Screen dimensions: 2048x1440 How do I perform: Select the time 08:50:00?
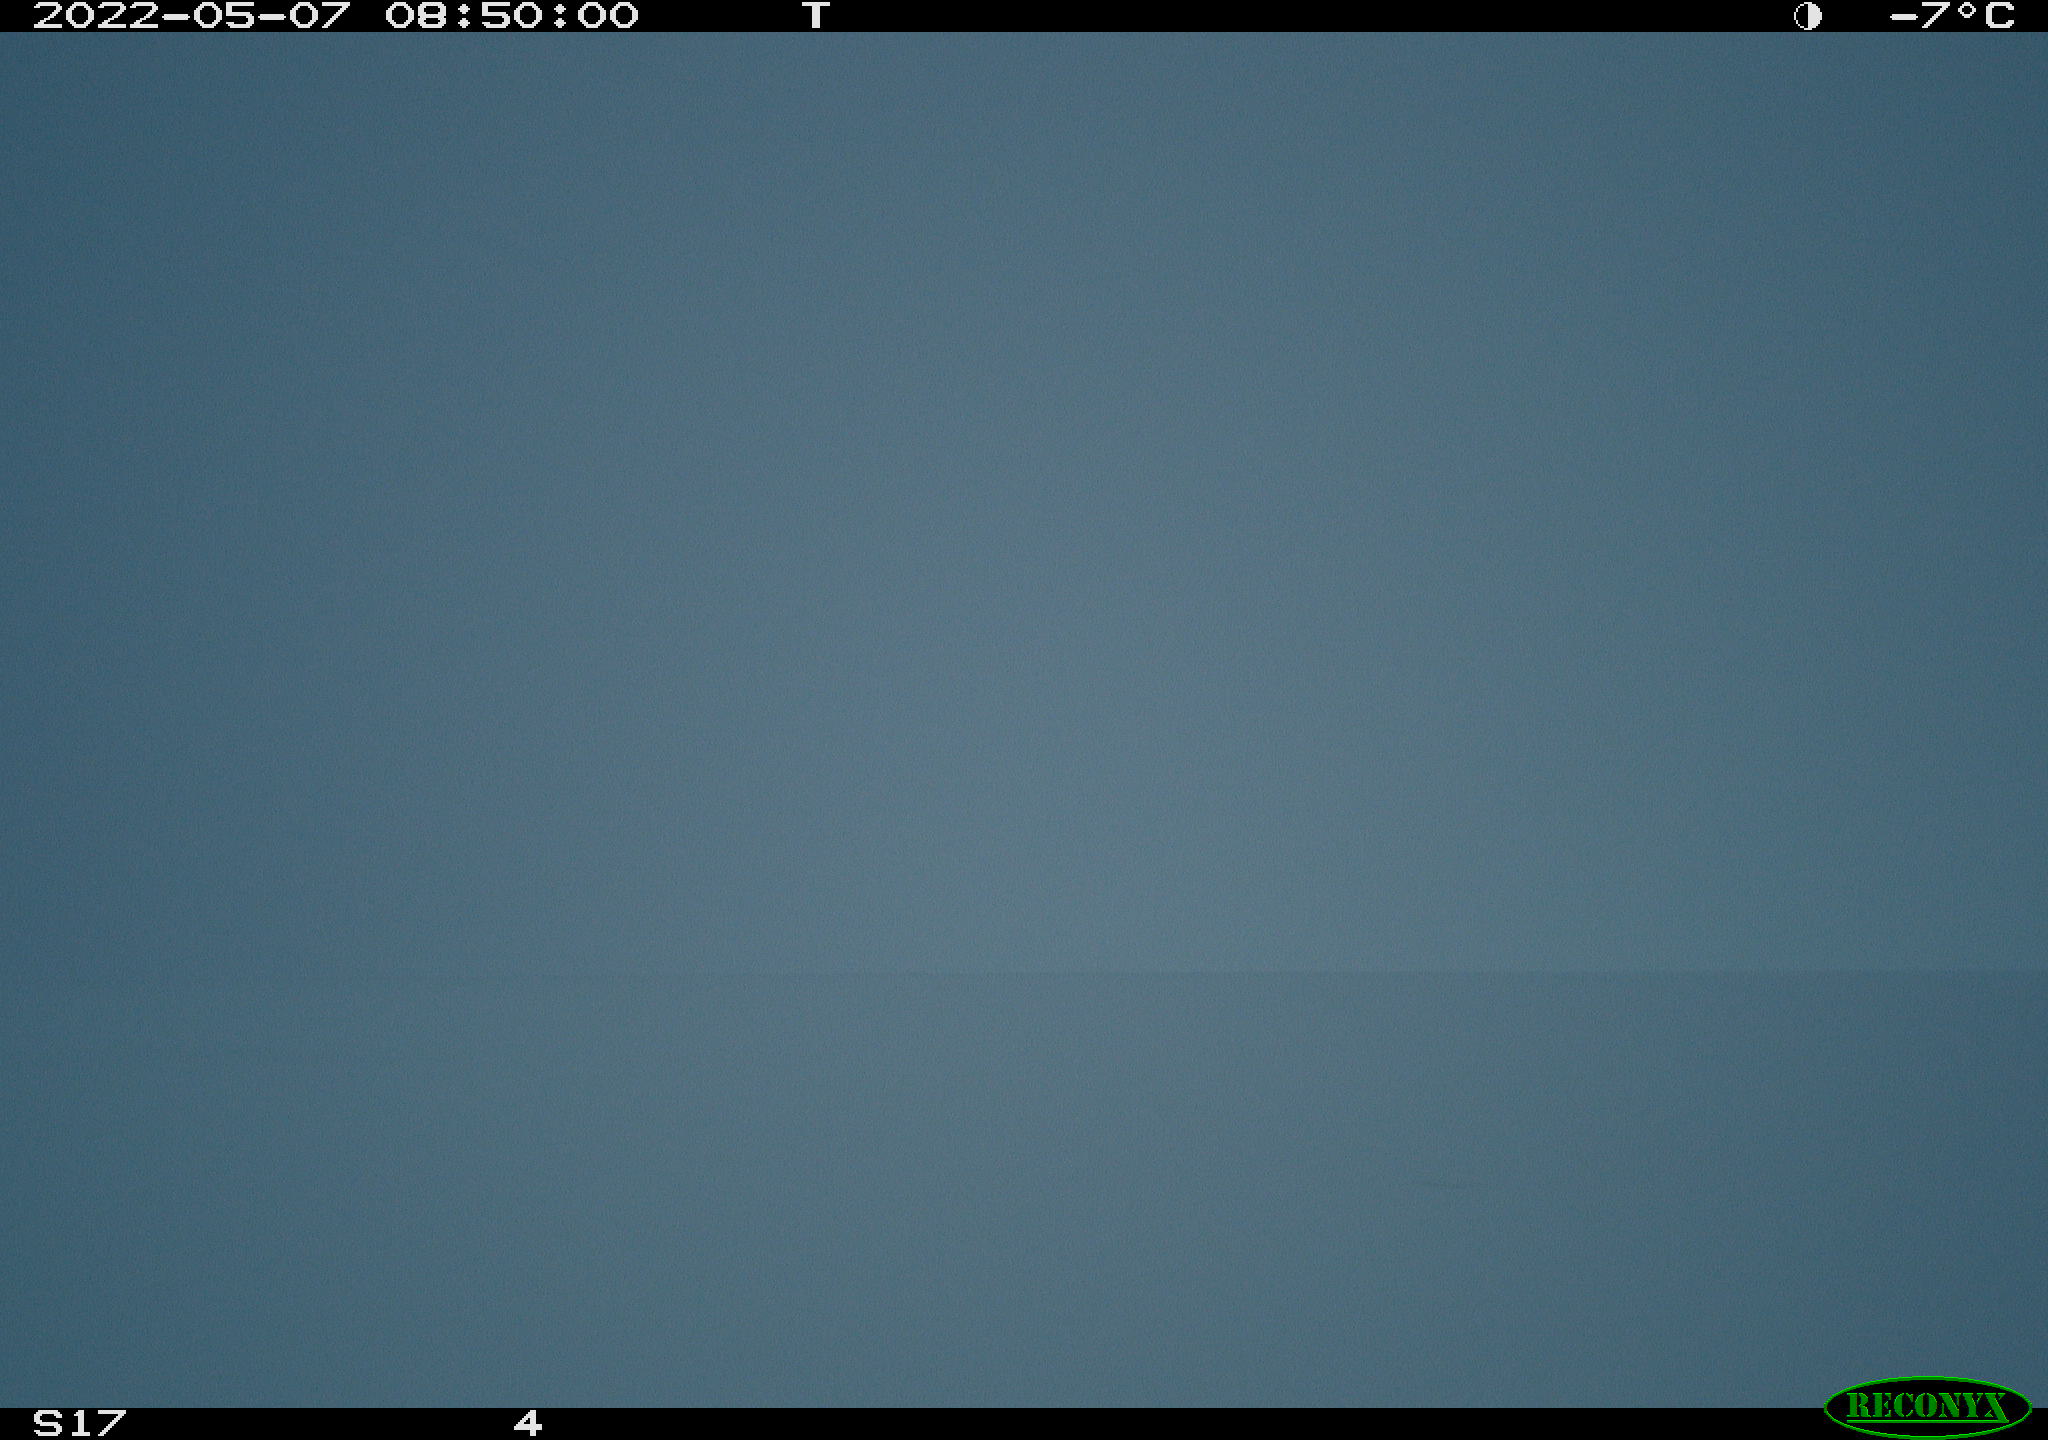pos(512,16)
